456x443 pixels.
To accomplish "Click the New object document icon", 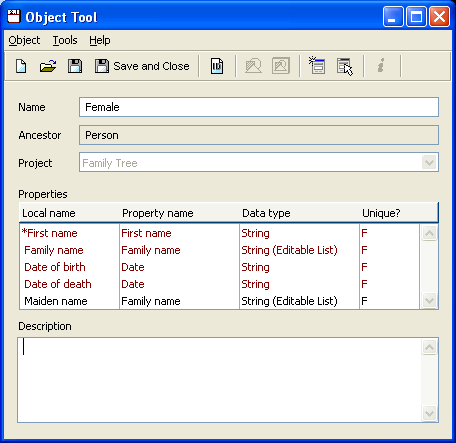I will click(21, 66).
